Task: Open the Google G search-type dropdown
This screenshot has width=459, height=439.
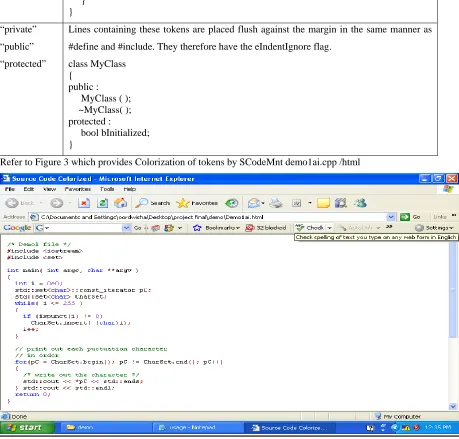Action: [42, 228]
